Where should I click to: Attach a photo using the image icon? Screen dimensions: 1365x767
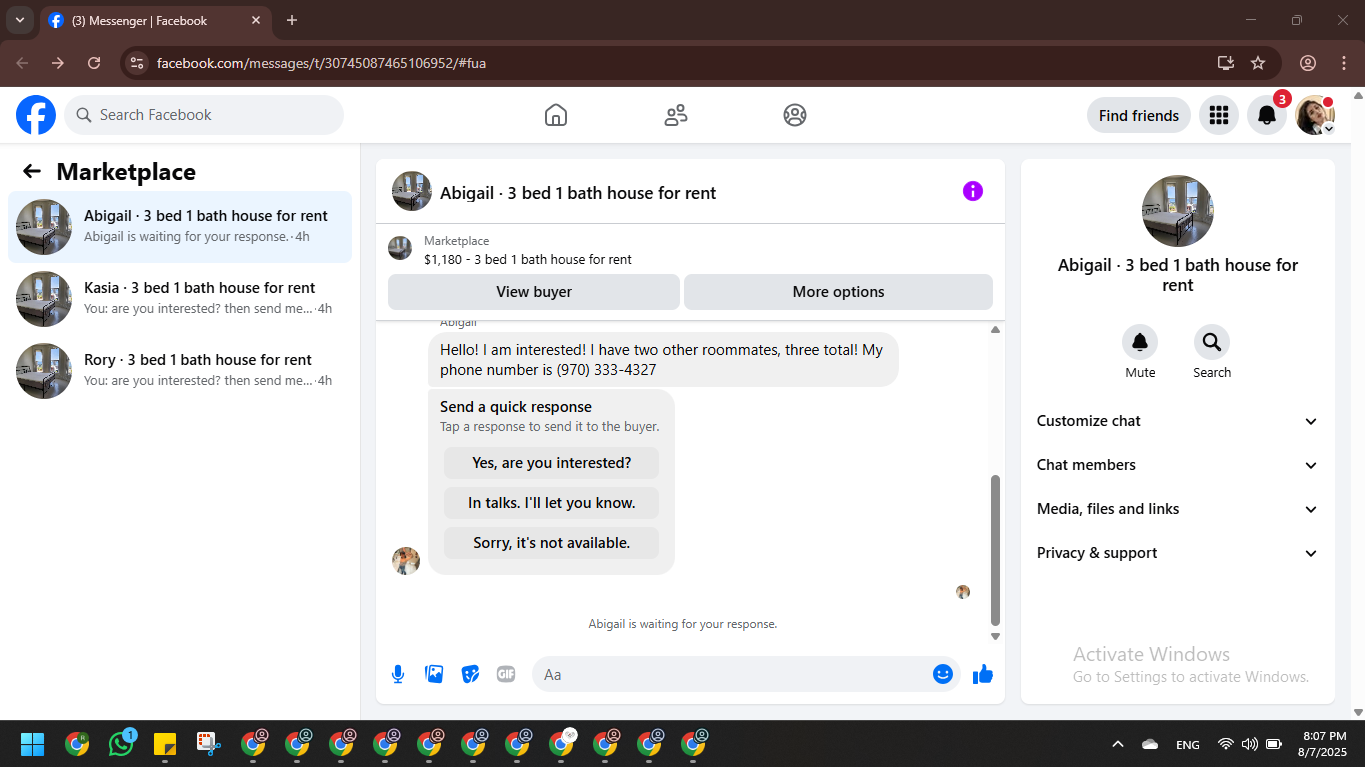coord(434,674)
